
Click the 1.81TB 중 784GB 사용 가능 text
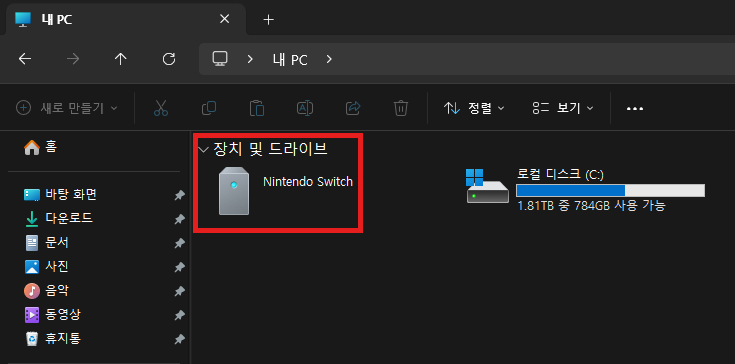pyautogui.click(x=592, y=206)
